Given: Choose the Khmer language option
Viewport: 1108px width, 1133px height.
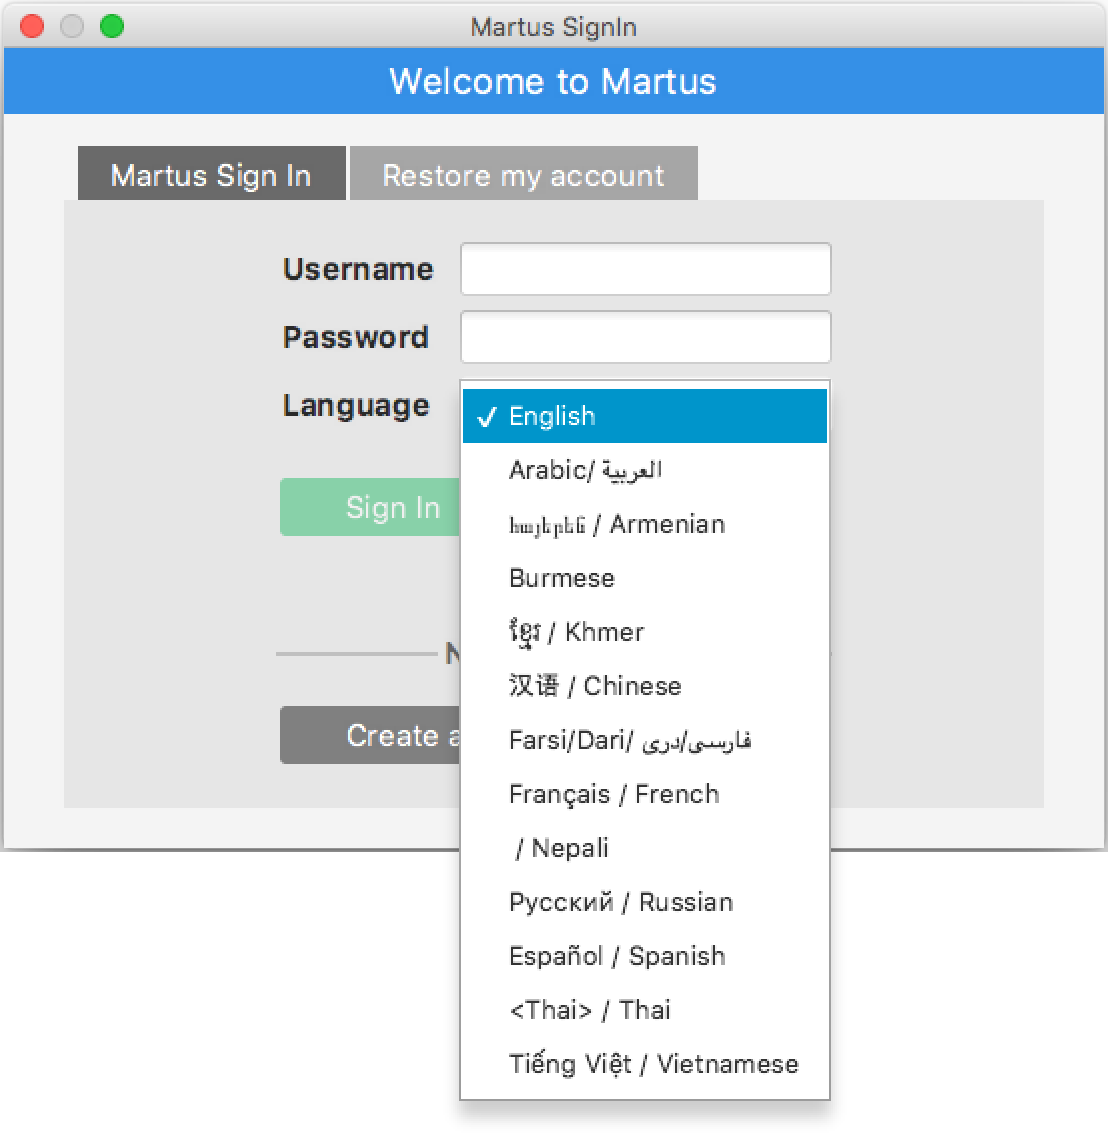Looking at the screenshot, I should [645, 632].
